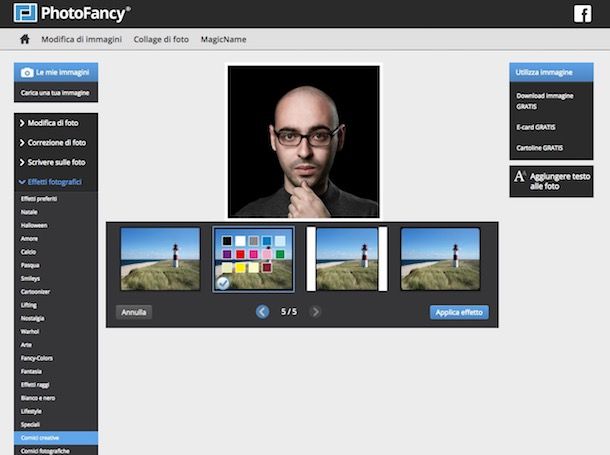Choose the first lighthouse effect thumbnail

click(x=160, y=259)
